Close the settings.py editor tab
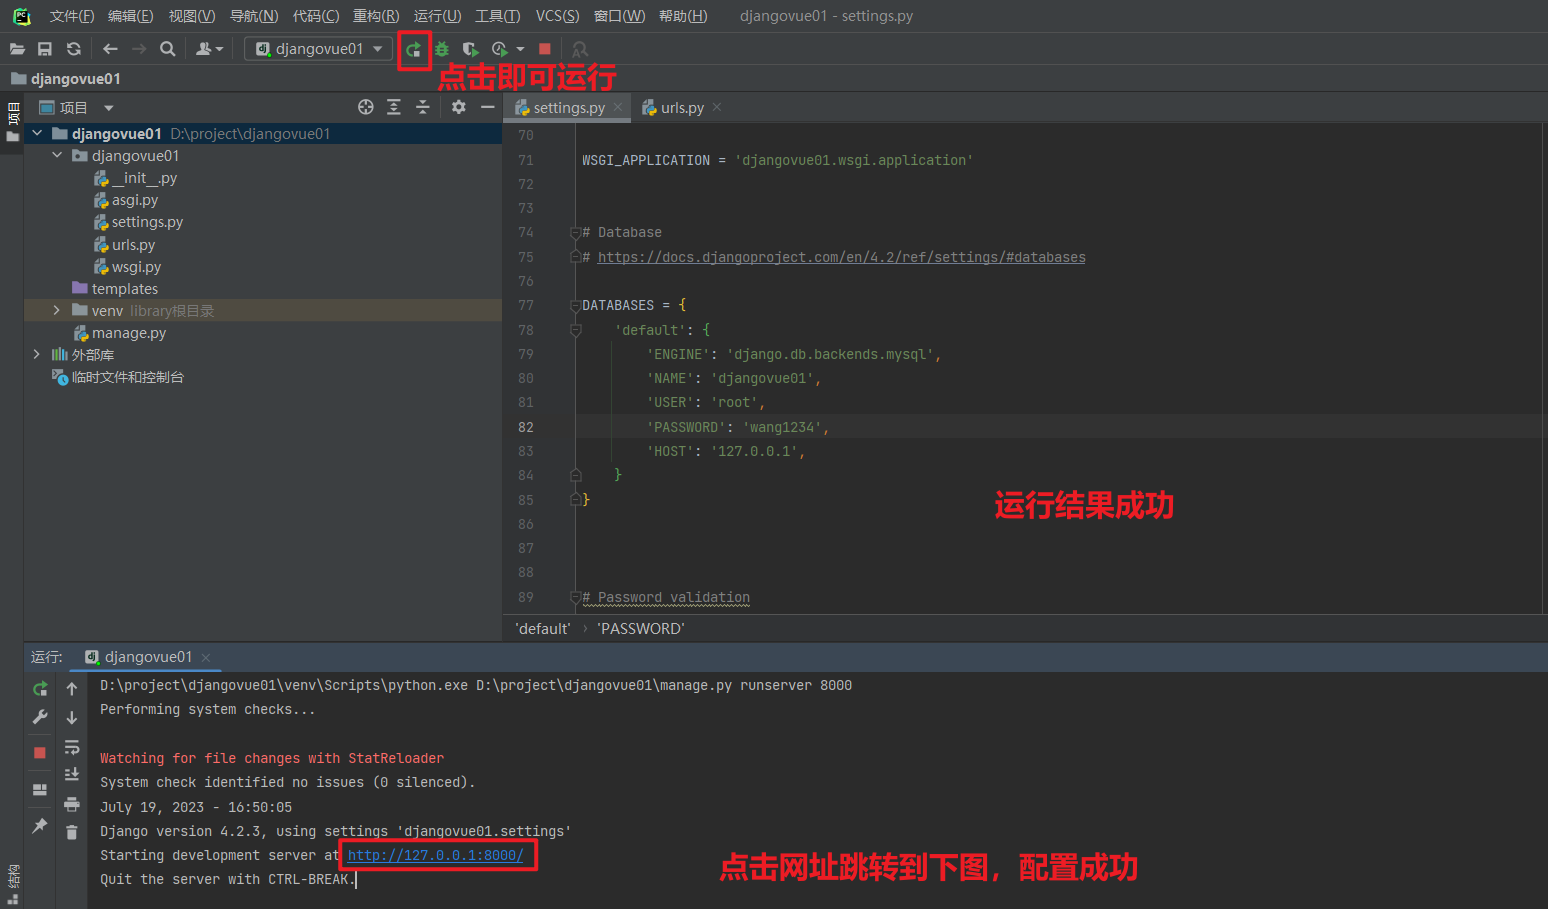Viewport: 1548px width, 909px height. tap(618, 107)
